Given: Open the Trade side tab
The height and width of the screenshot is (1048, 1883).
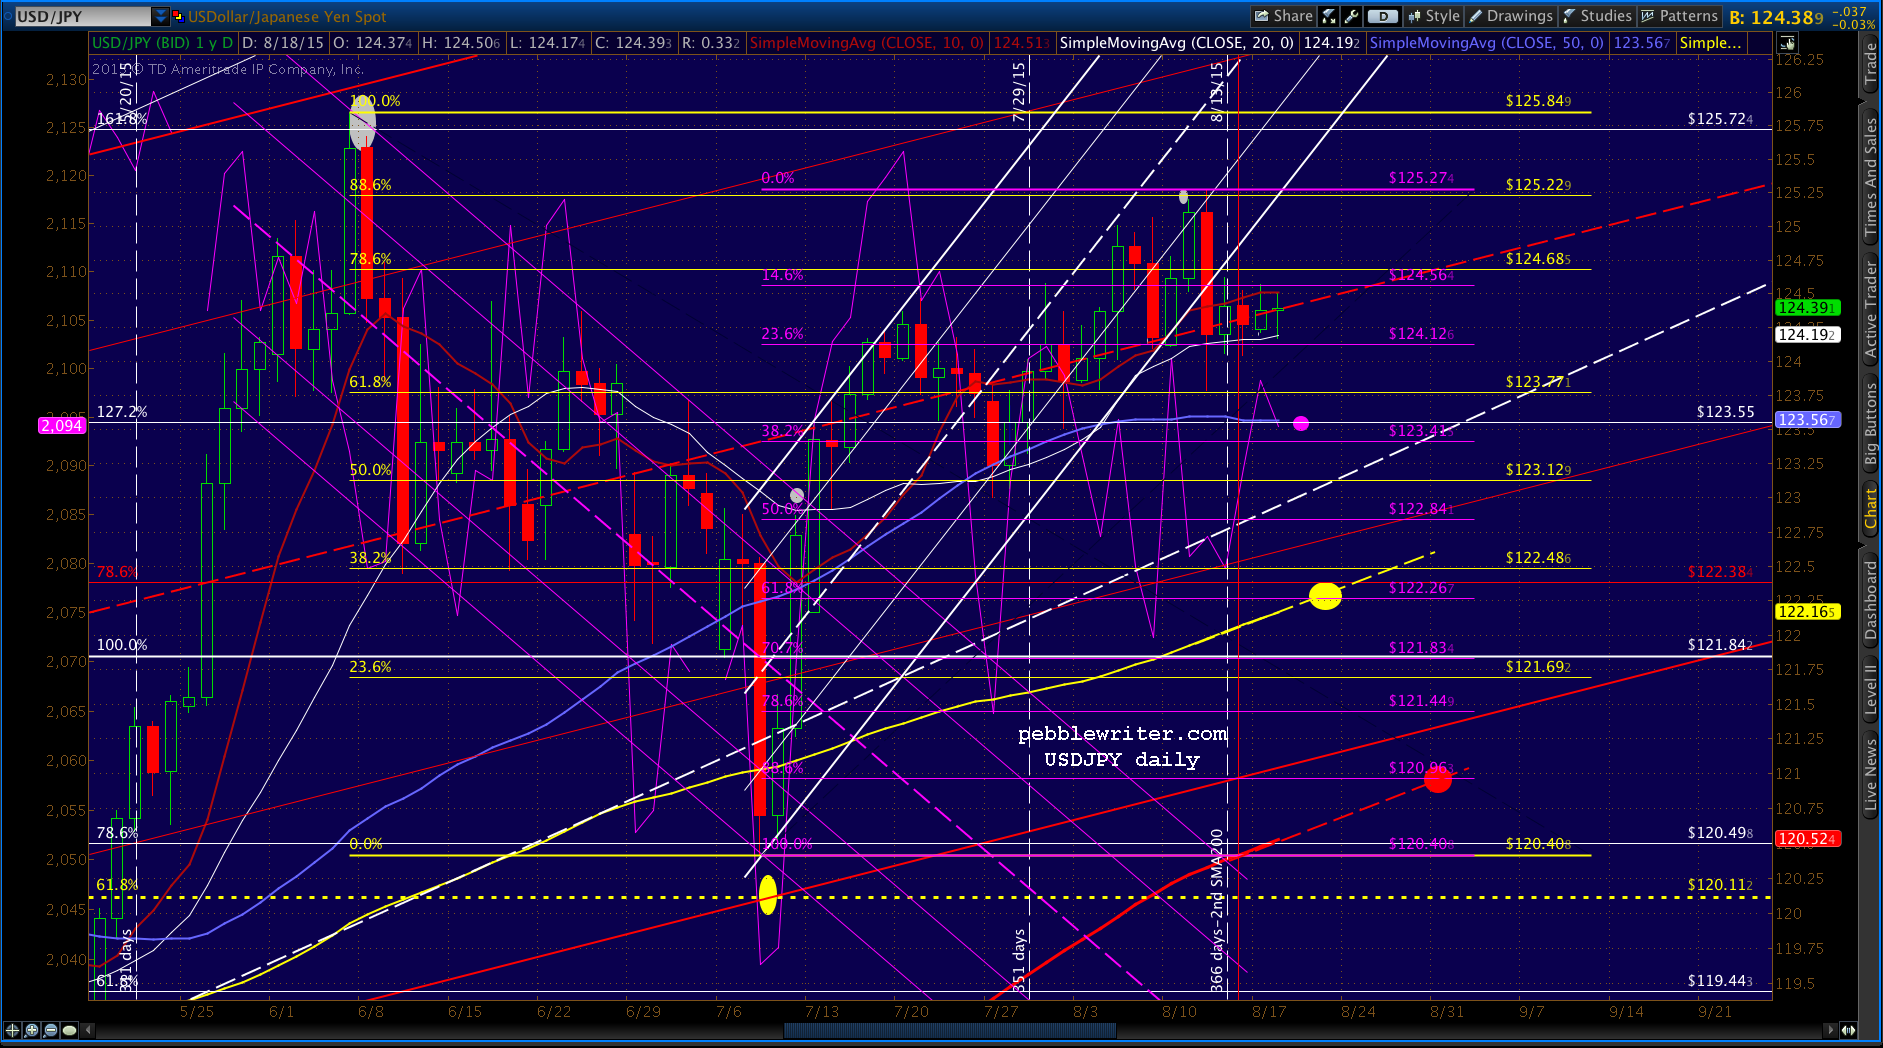Looking at the screenshot, I should (1871, 64).
